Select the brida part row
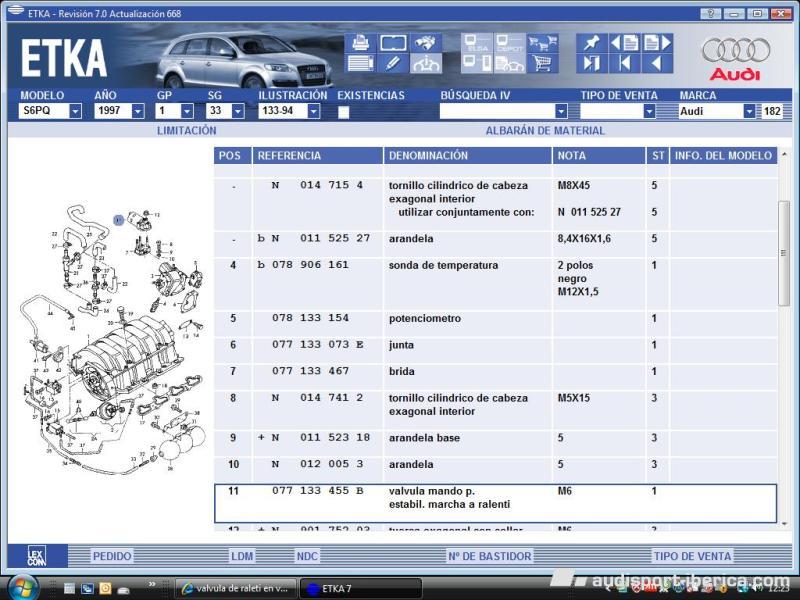Image resolution: width=800 pixels, height=600 pixels. tap(495, 377)
